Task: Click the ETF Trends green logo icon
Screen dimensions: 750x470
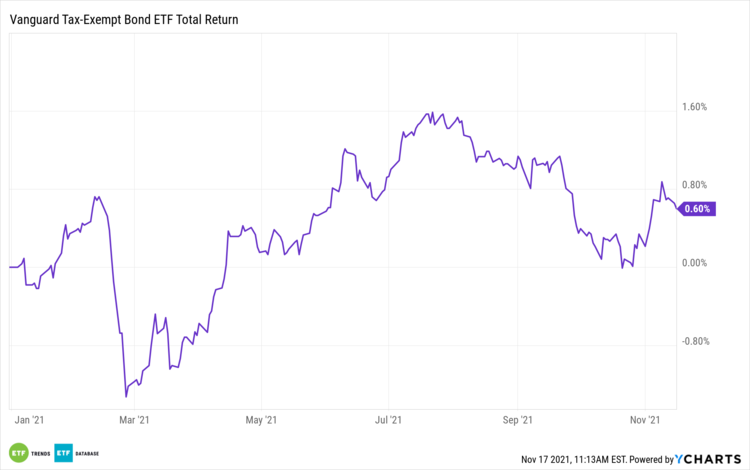Action: [19, 451]
